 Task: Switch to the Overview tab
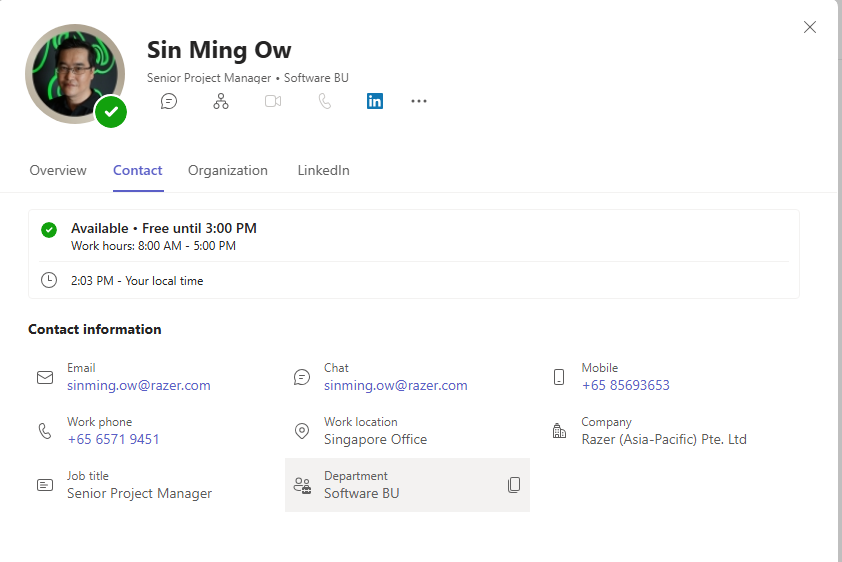tap(58, 170)
